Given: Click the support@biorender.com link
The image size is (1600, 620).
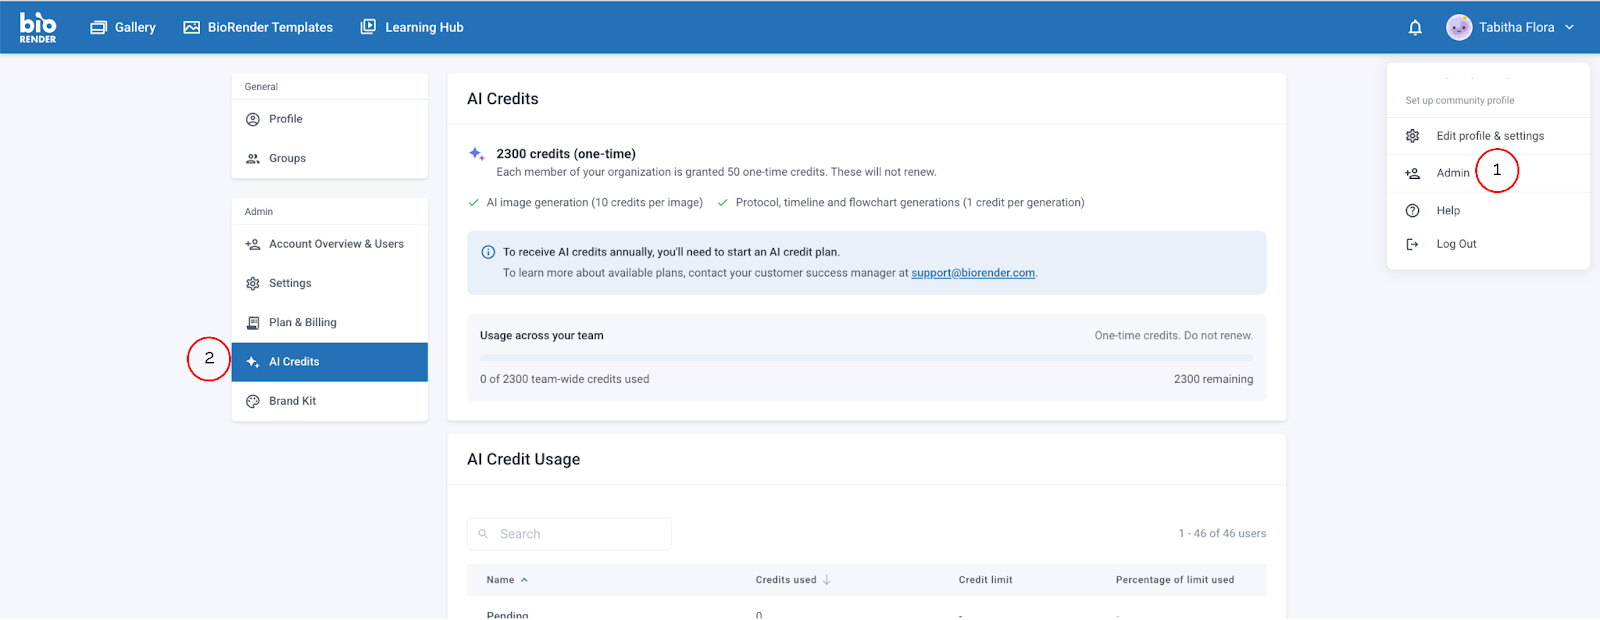Looking at the screenshot, I should point(972,273).
